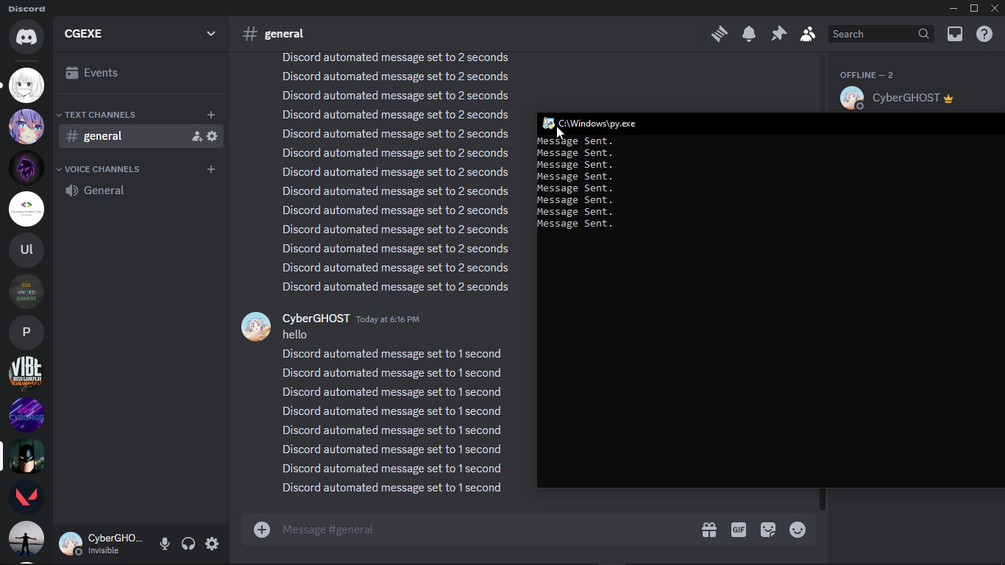Image resolution: width=1005 pixels, height=565 pixels.
Task: Deafen with the headphones icon
Action: tap(188, 544)
